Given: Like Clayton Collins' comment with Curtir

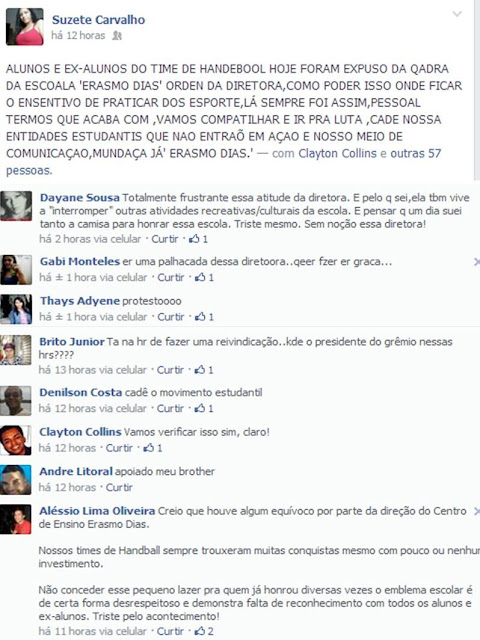Looking at the screenshot, I should pyautogui.click(x=119, y=448).
